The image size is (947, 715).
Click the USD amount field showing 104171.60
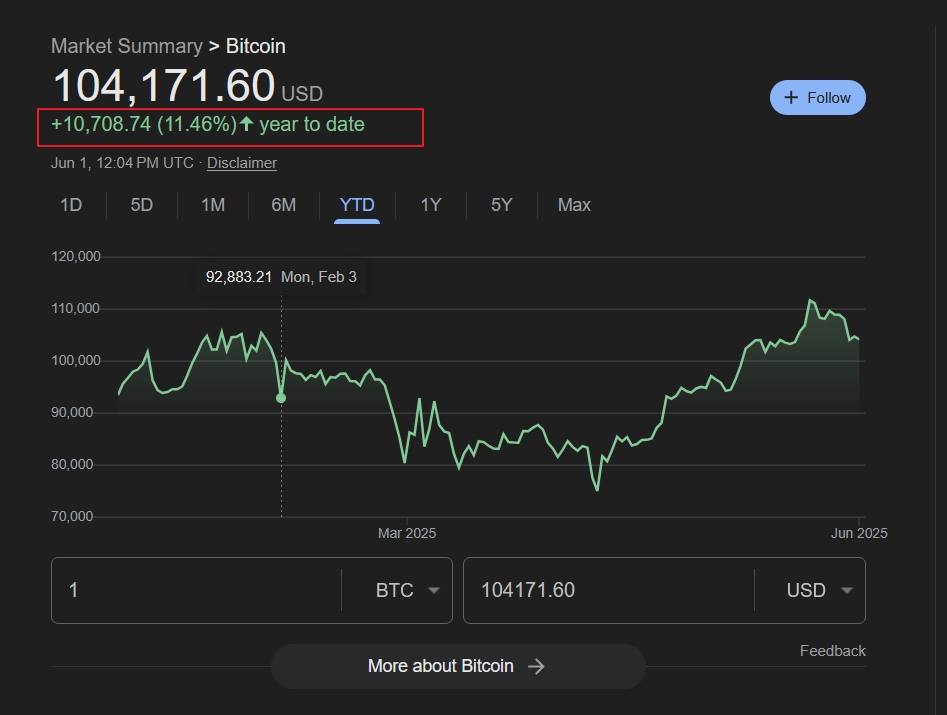(x=609, y=590)
